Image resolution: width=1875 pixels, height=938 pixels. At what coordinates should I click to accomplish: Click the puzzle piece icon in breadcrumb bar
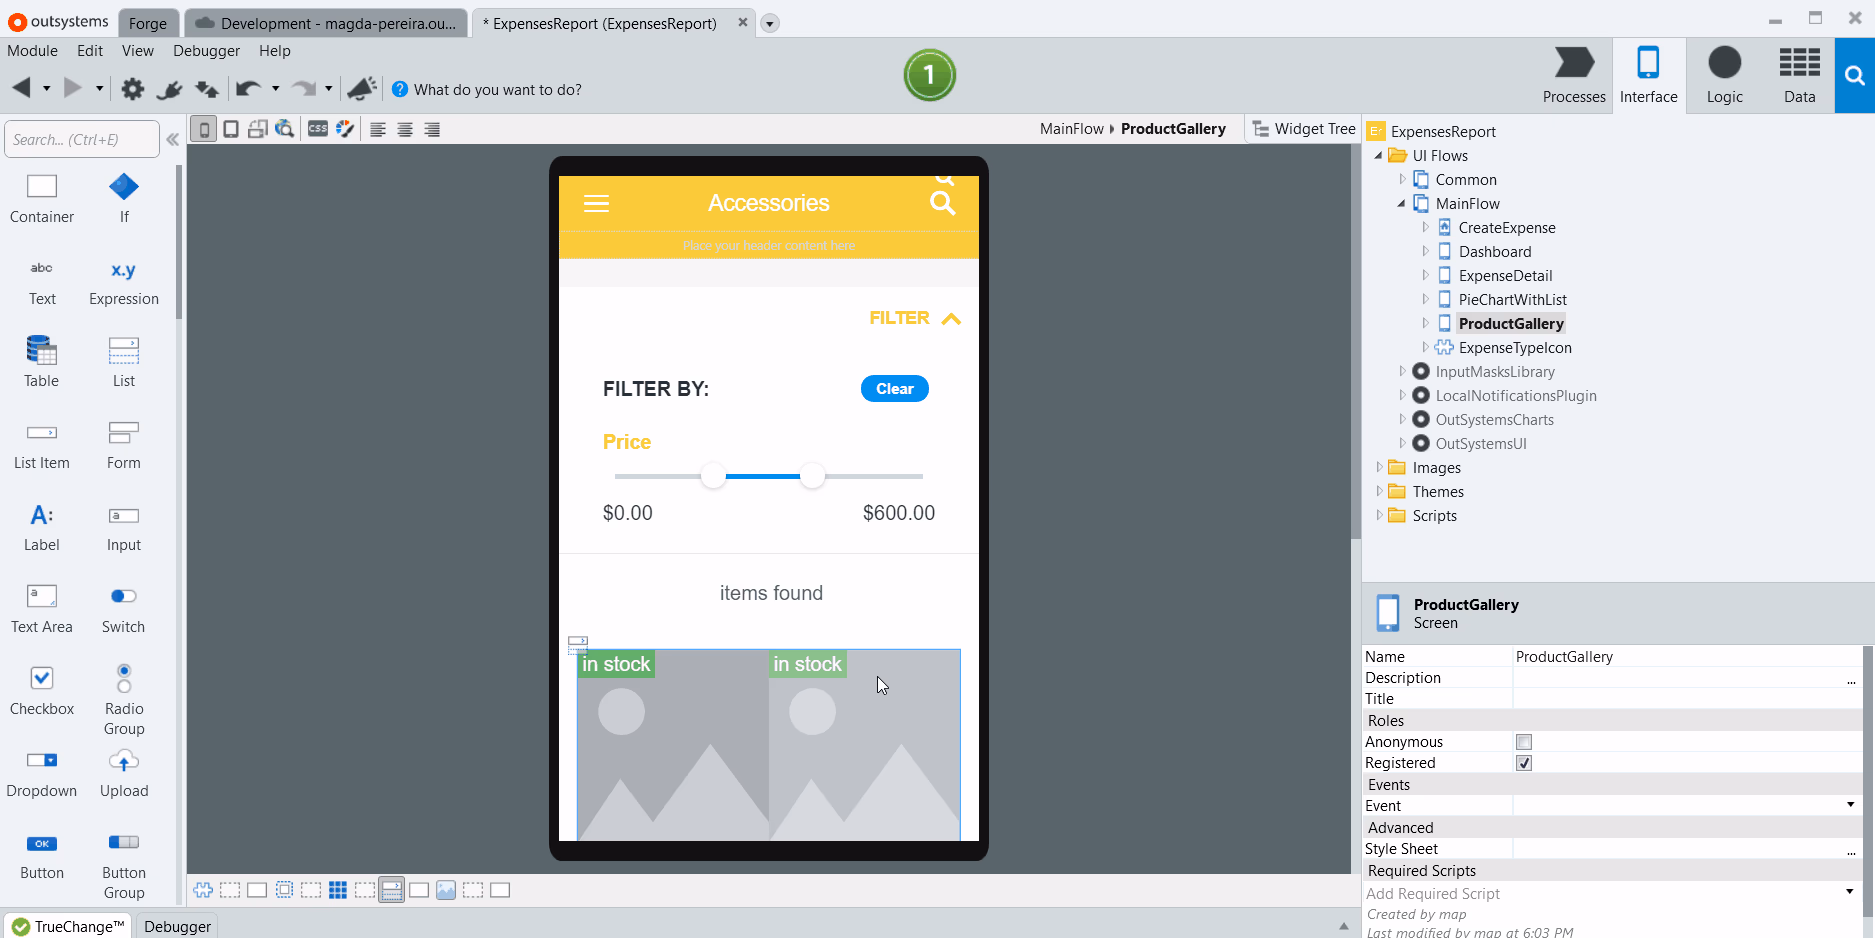pyautogui.click(x=203, y=890)
